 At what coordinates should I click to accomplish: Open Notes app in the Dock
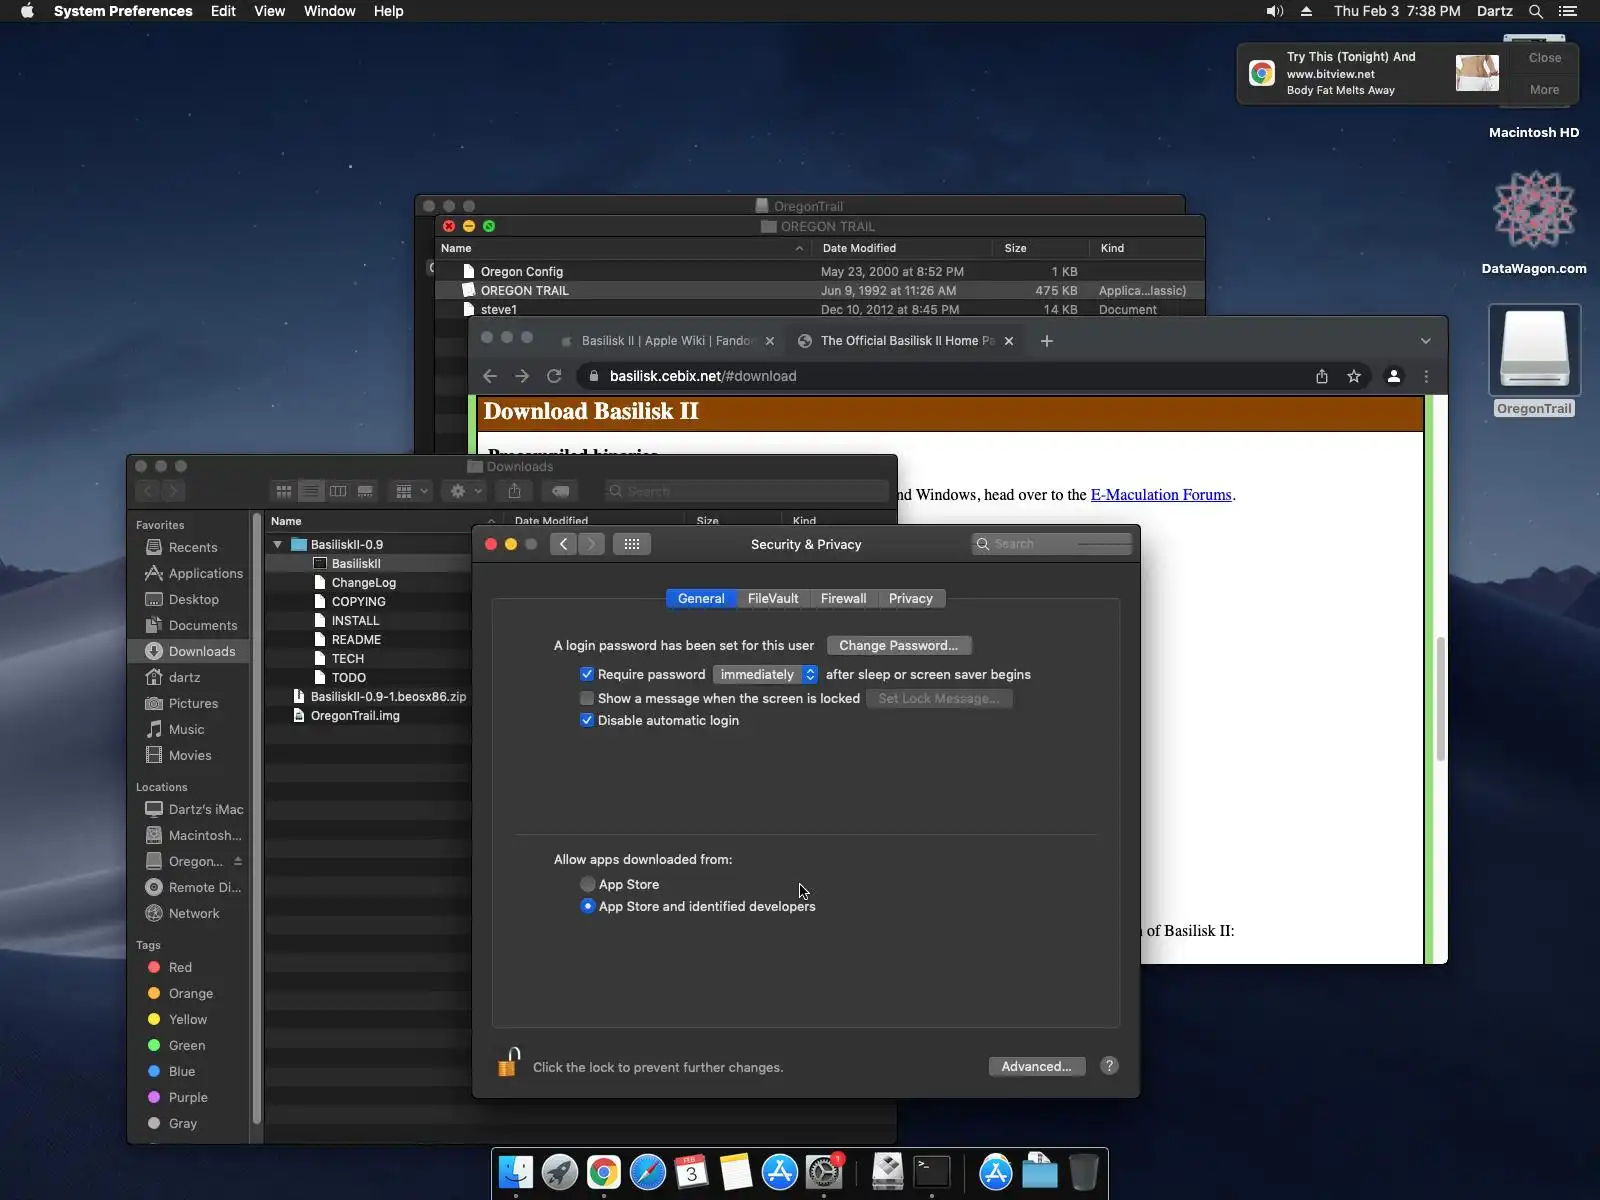coord(736,1172)
